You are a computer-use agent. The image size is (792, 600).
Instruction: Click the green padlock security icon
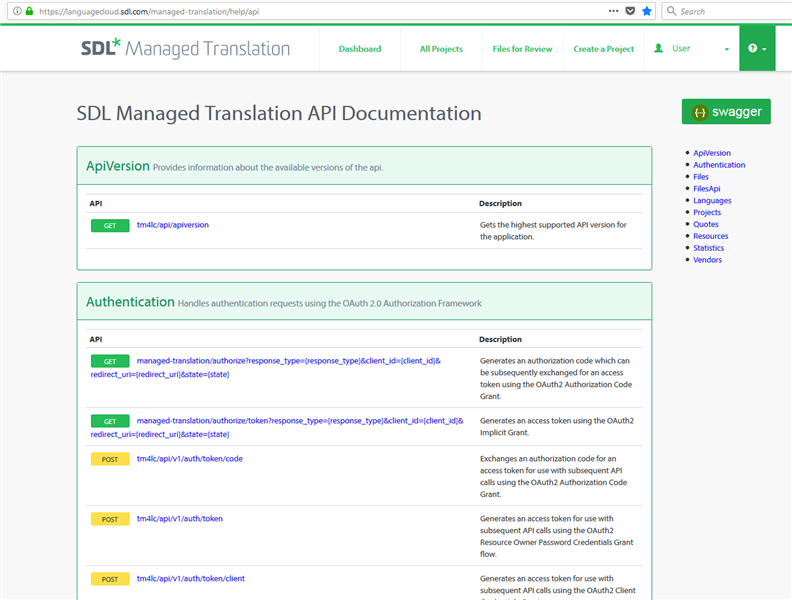pyautogui.click(x=29, y=11)
